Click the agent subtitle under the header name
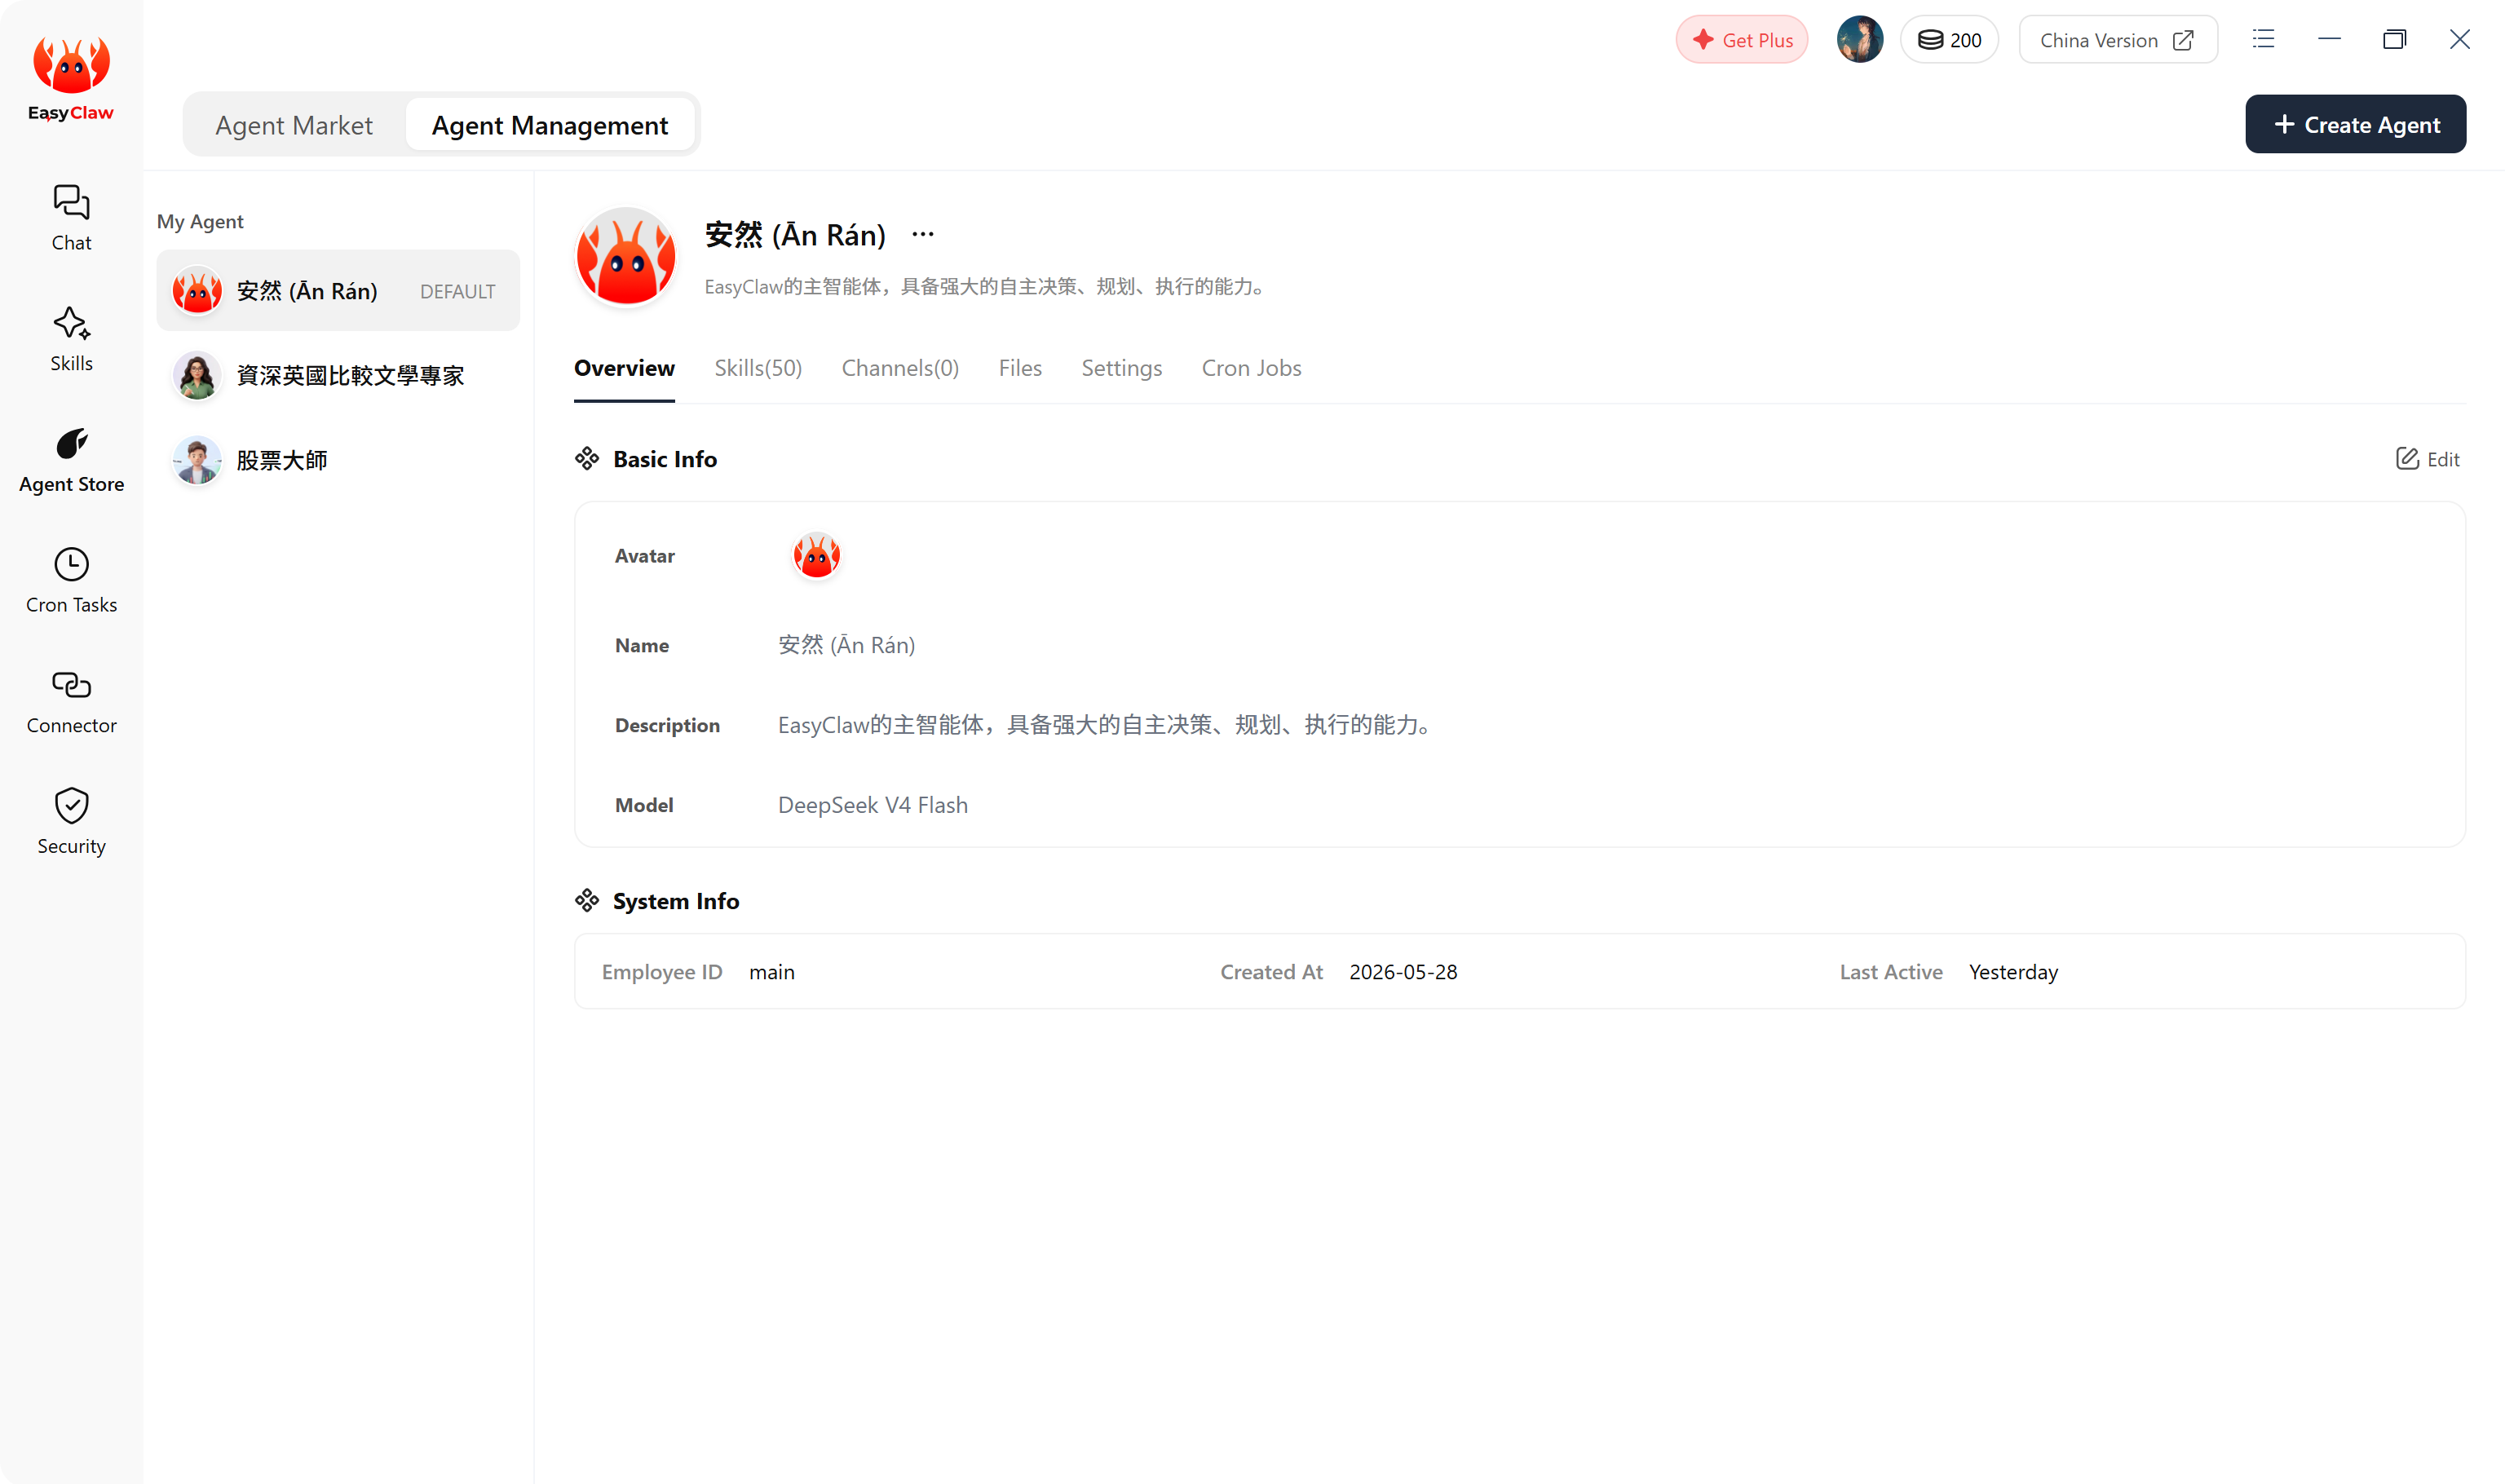The image size is (2505, 1484). click(x=987, y=287)
